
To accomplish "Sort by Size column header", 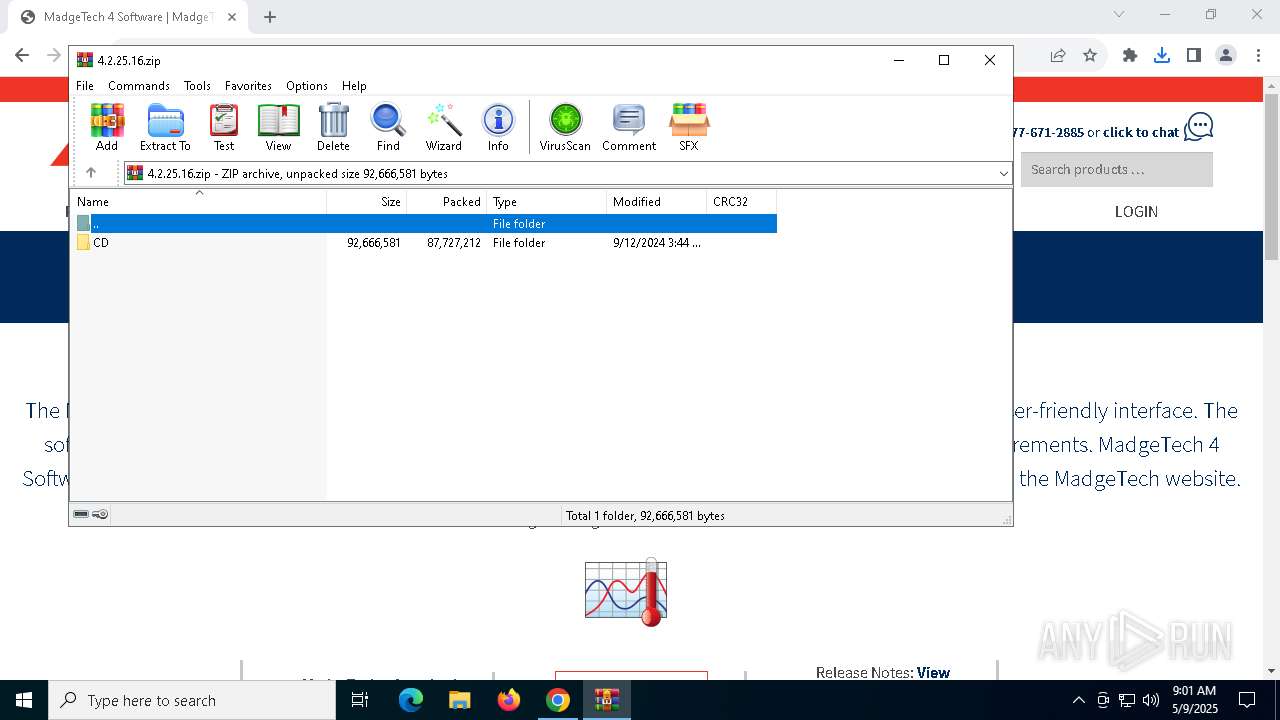I will (367, 202).
